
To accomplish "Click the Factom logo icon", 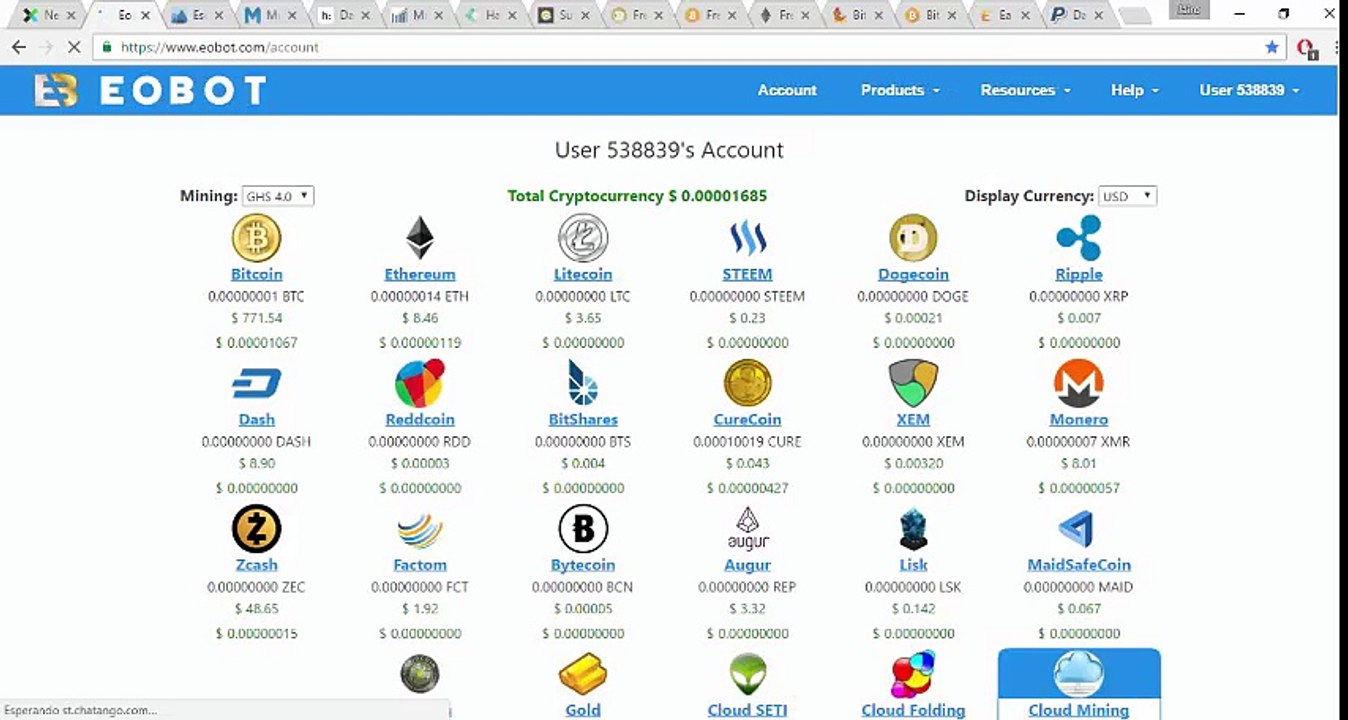I will tap(420, 529).
